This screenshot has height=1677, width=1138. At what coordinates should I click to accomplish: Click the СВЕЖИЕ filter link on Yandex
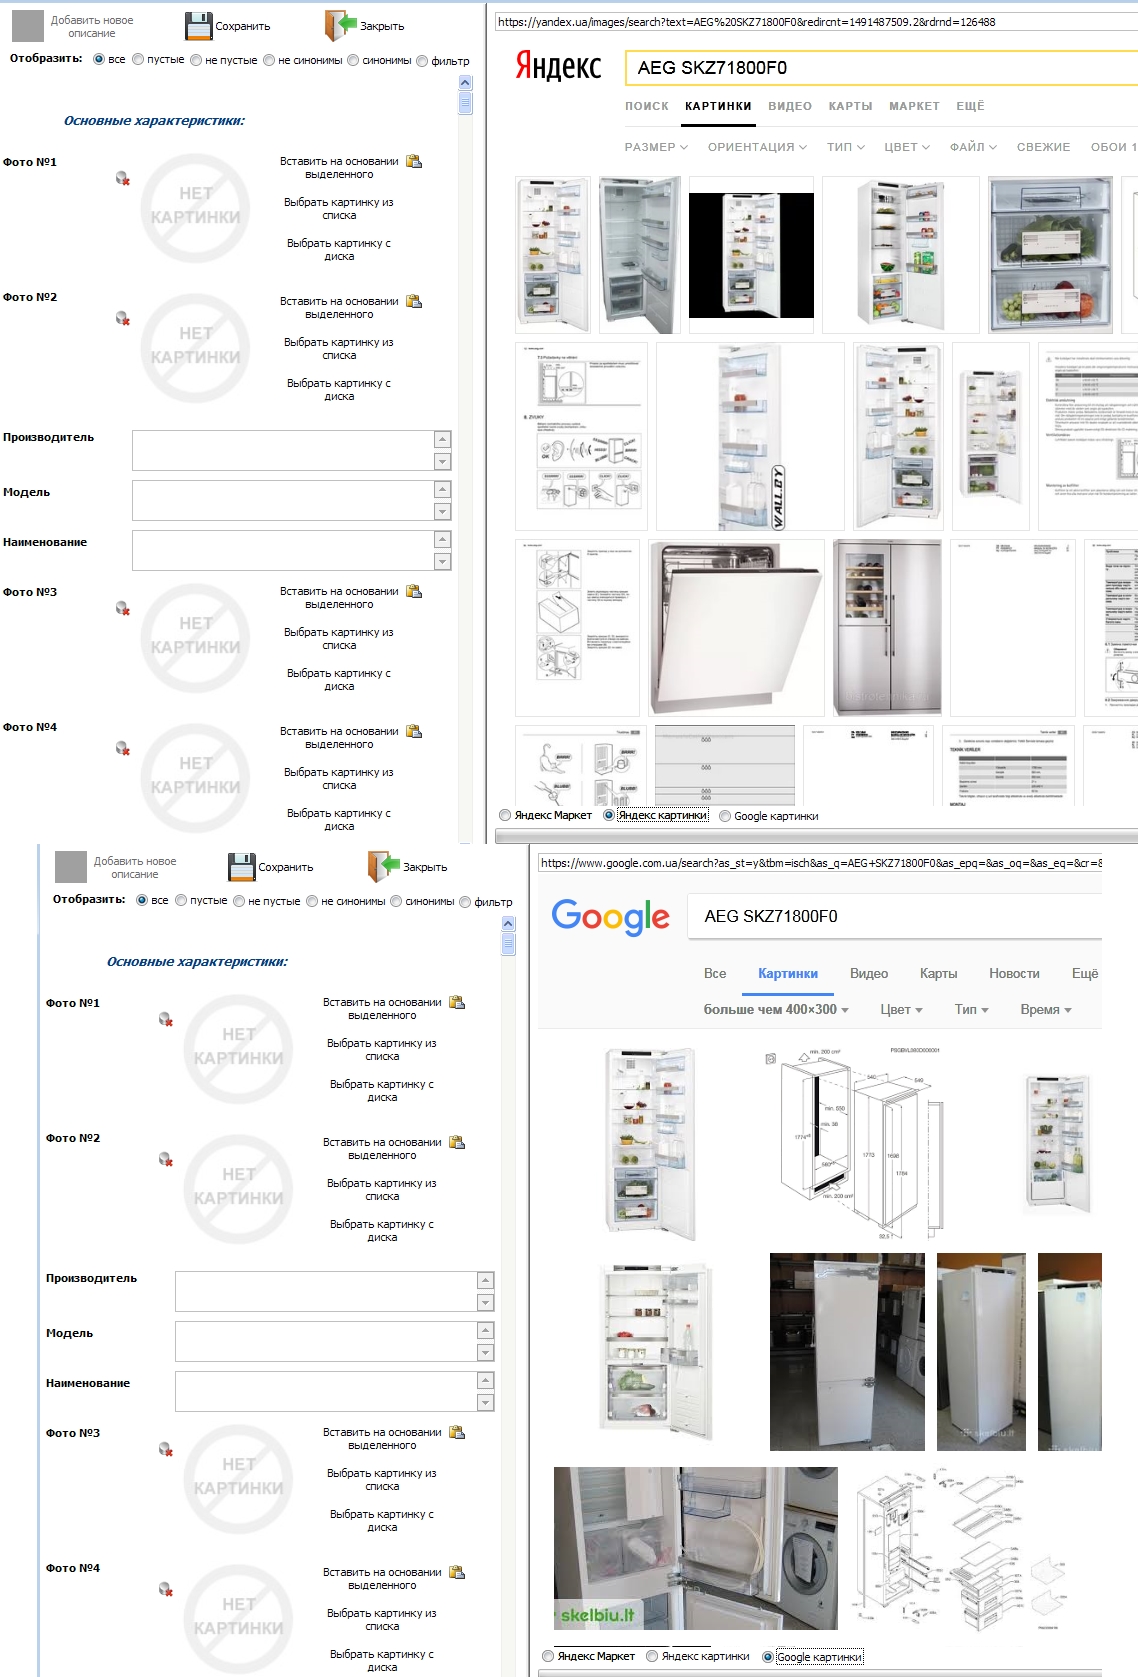point(1043,147)
